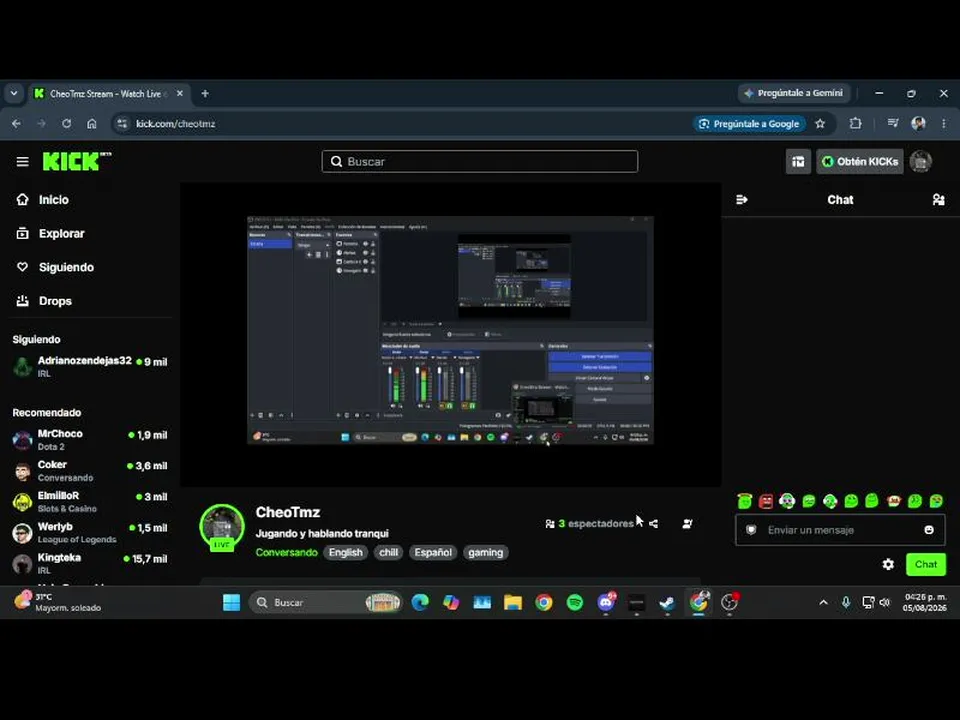This screenshot has width=960, height=720.
Task: Expand the tab search chevron
Action: point(13,94)
